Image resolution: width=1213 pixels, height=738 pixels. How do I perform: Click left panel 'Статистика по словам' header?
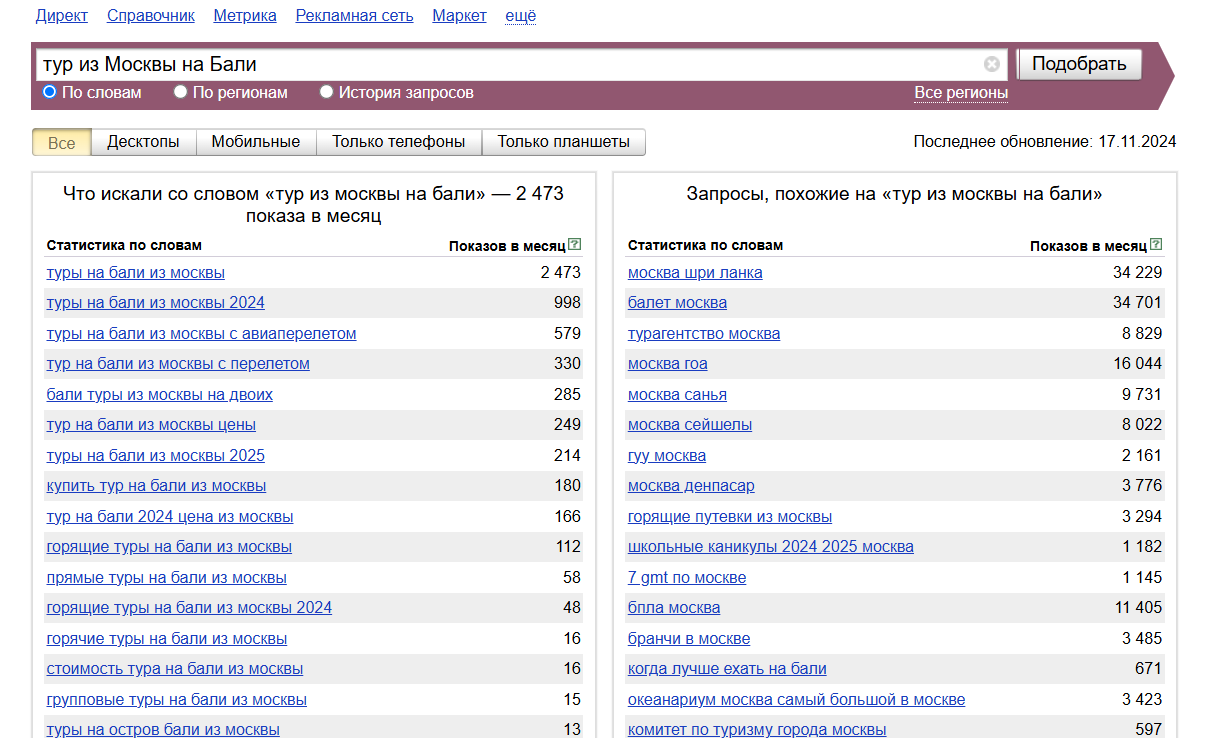(x=124, y=245)
